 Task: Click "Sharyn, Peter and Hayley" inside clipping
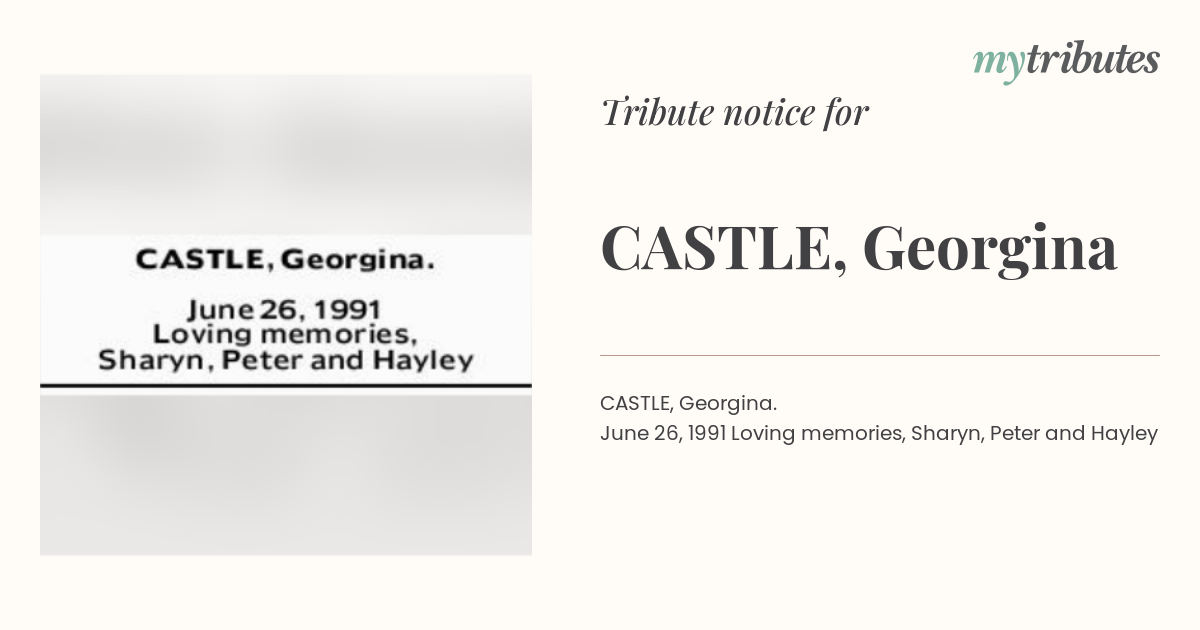click(285, 361)
